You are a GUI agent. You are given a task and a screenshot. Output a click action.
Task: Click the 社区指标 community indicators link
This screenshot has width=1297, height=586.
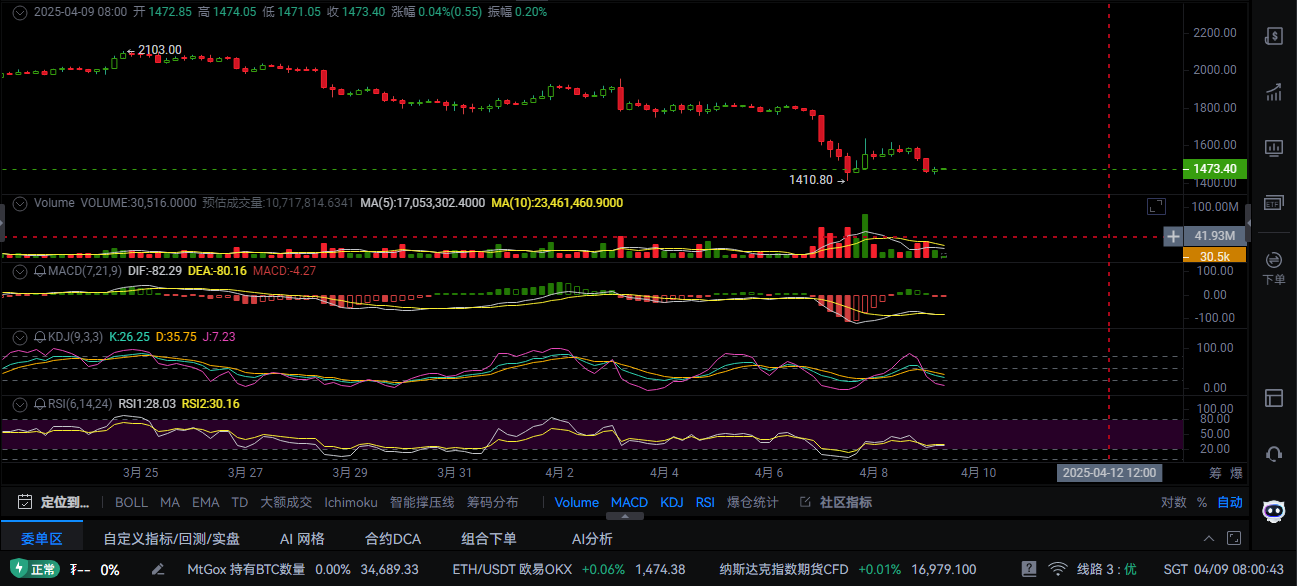pos(836,502)
